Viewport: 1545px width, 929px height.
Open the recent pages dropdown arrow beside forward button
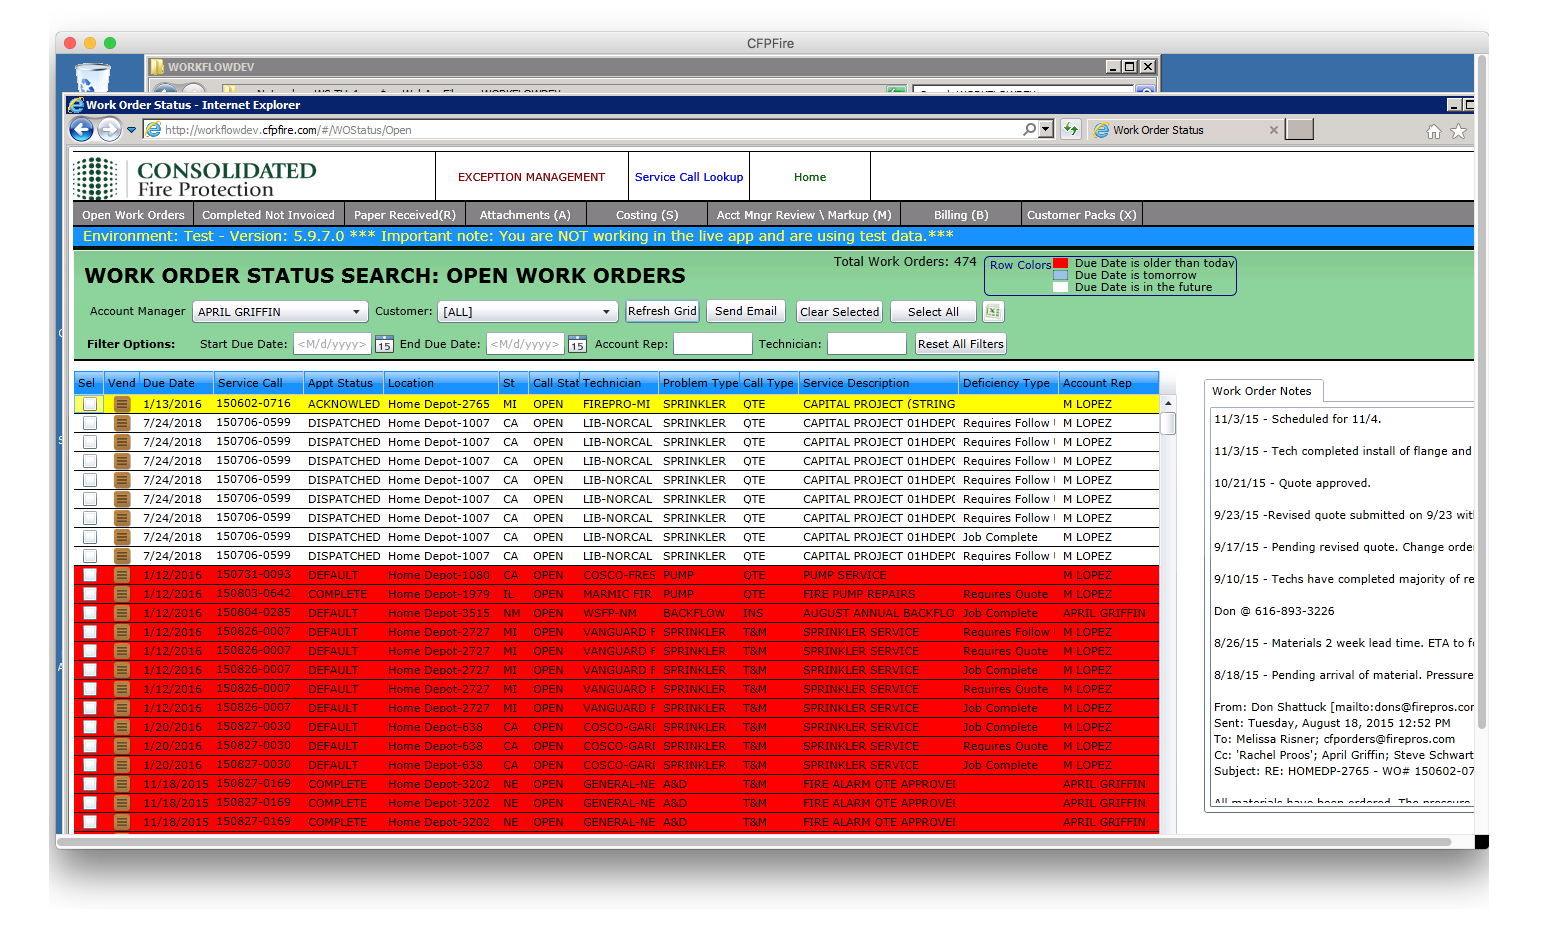[x=131, y=130]
